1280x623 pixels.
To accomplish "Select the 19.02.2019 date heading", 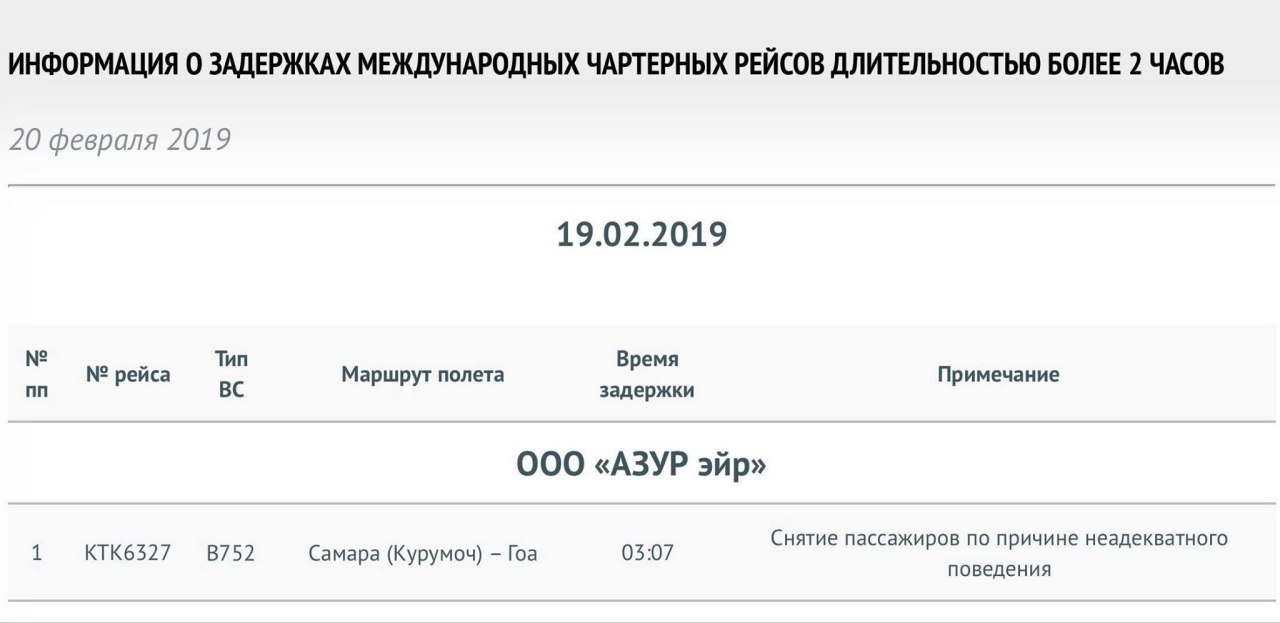I will coord(641,235).
